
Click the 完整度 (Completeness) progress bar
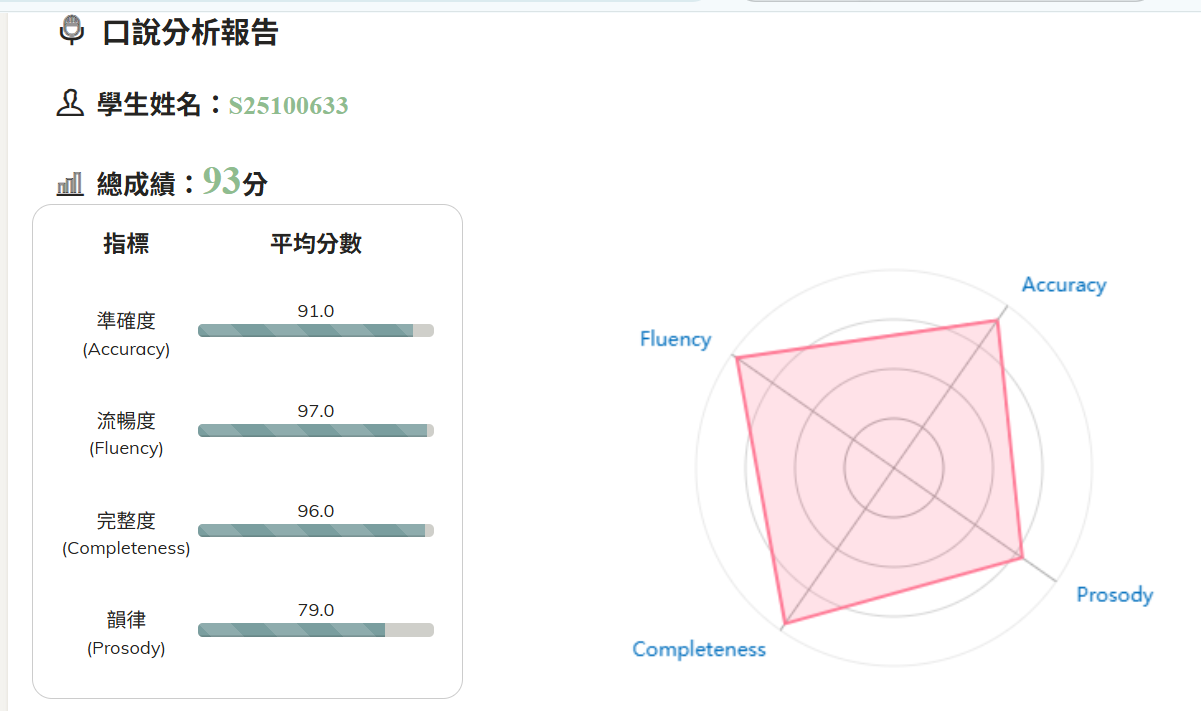click(x=315, y=531)
